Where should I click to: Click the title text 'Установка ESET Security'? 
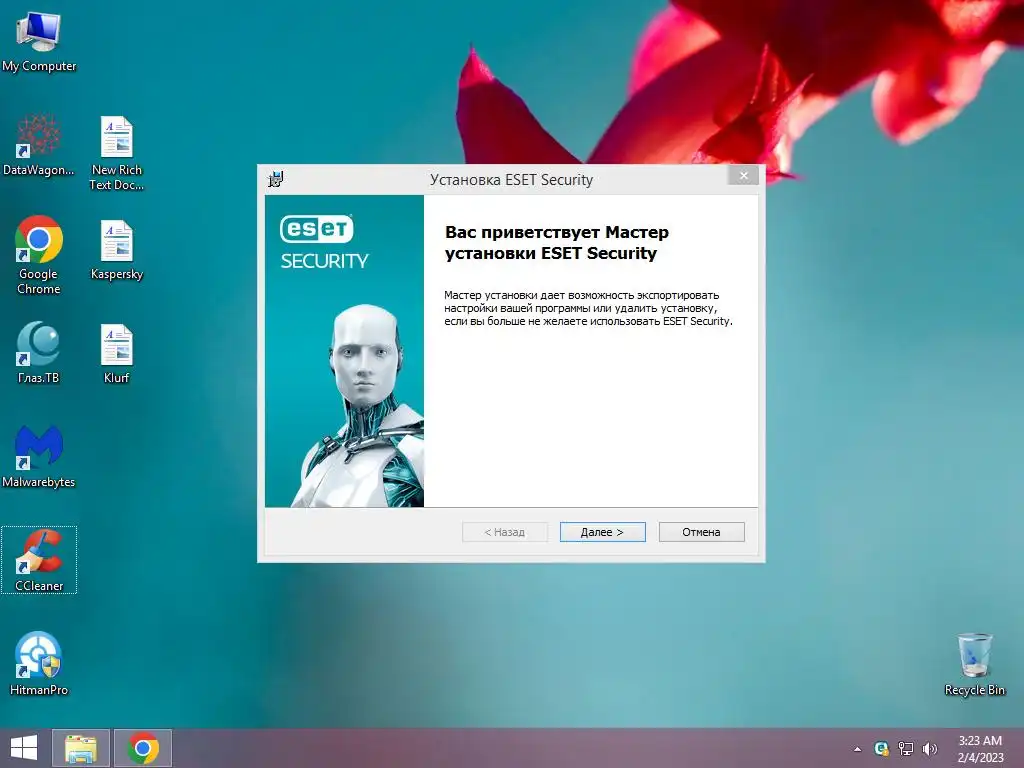tap(511, 180)
